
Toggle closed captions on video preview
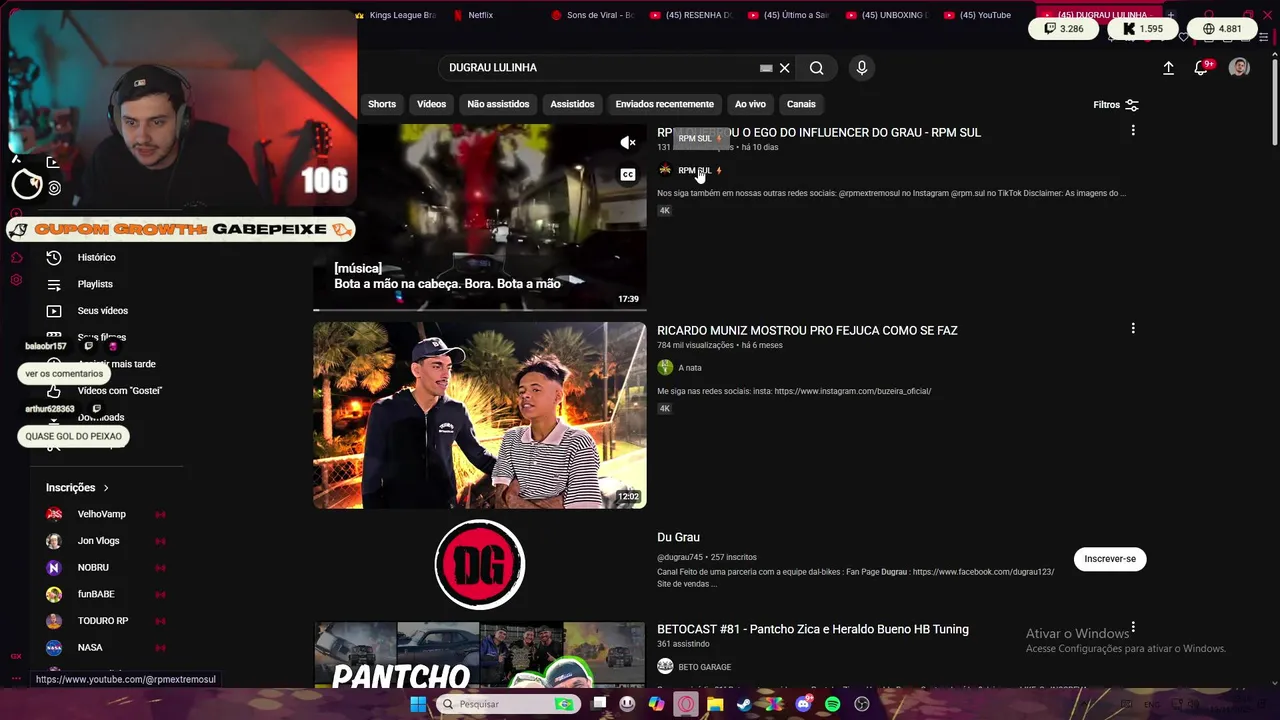pyautogui.click(x=628, y=175)
